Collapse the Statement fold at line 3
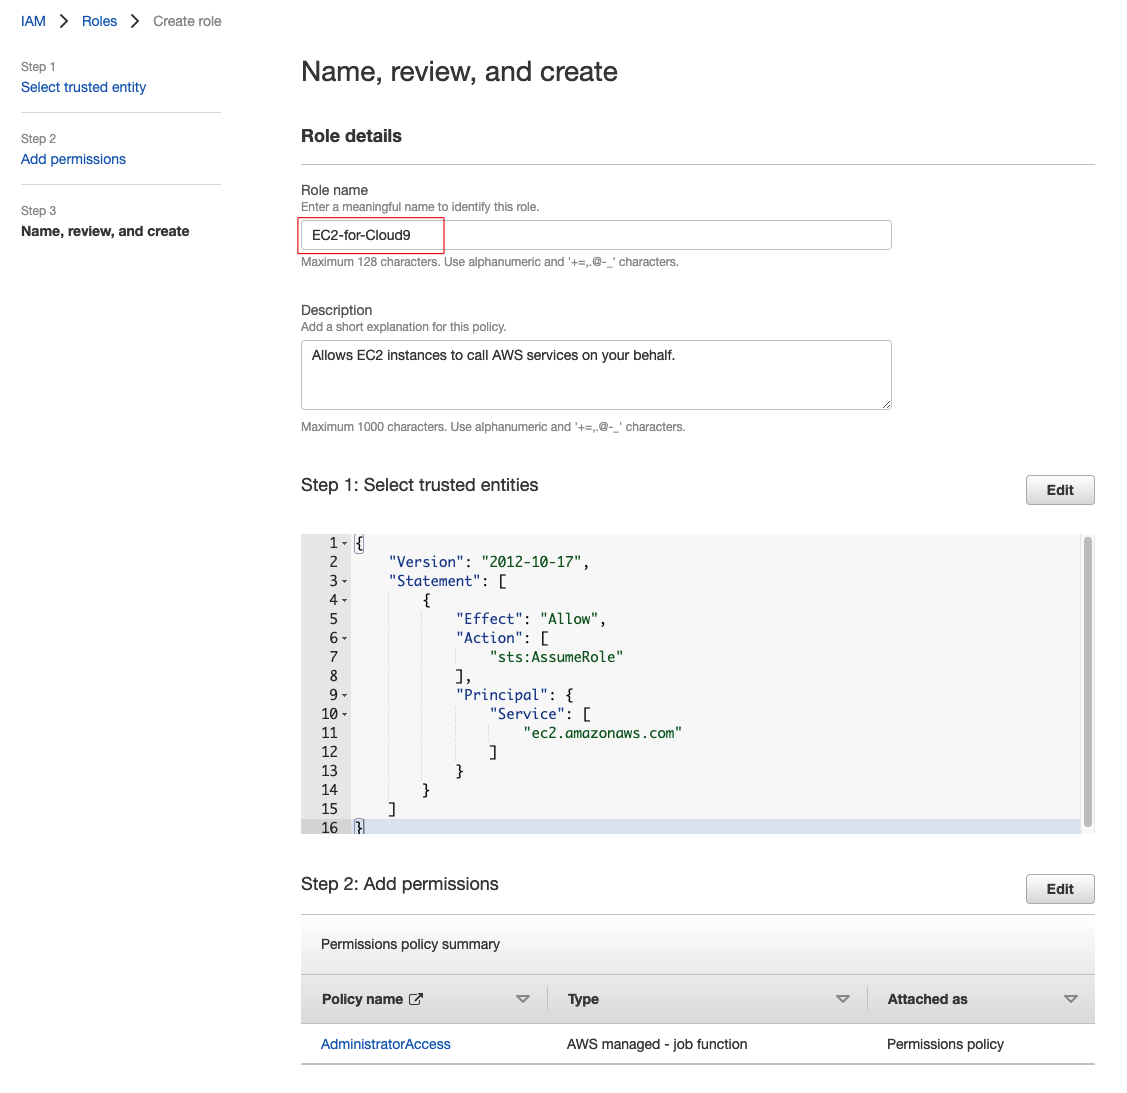The image size is (1127, 1093). (x=344, y=581)
